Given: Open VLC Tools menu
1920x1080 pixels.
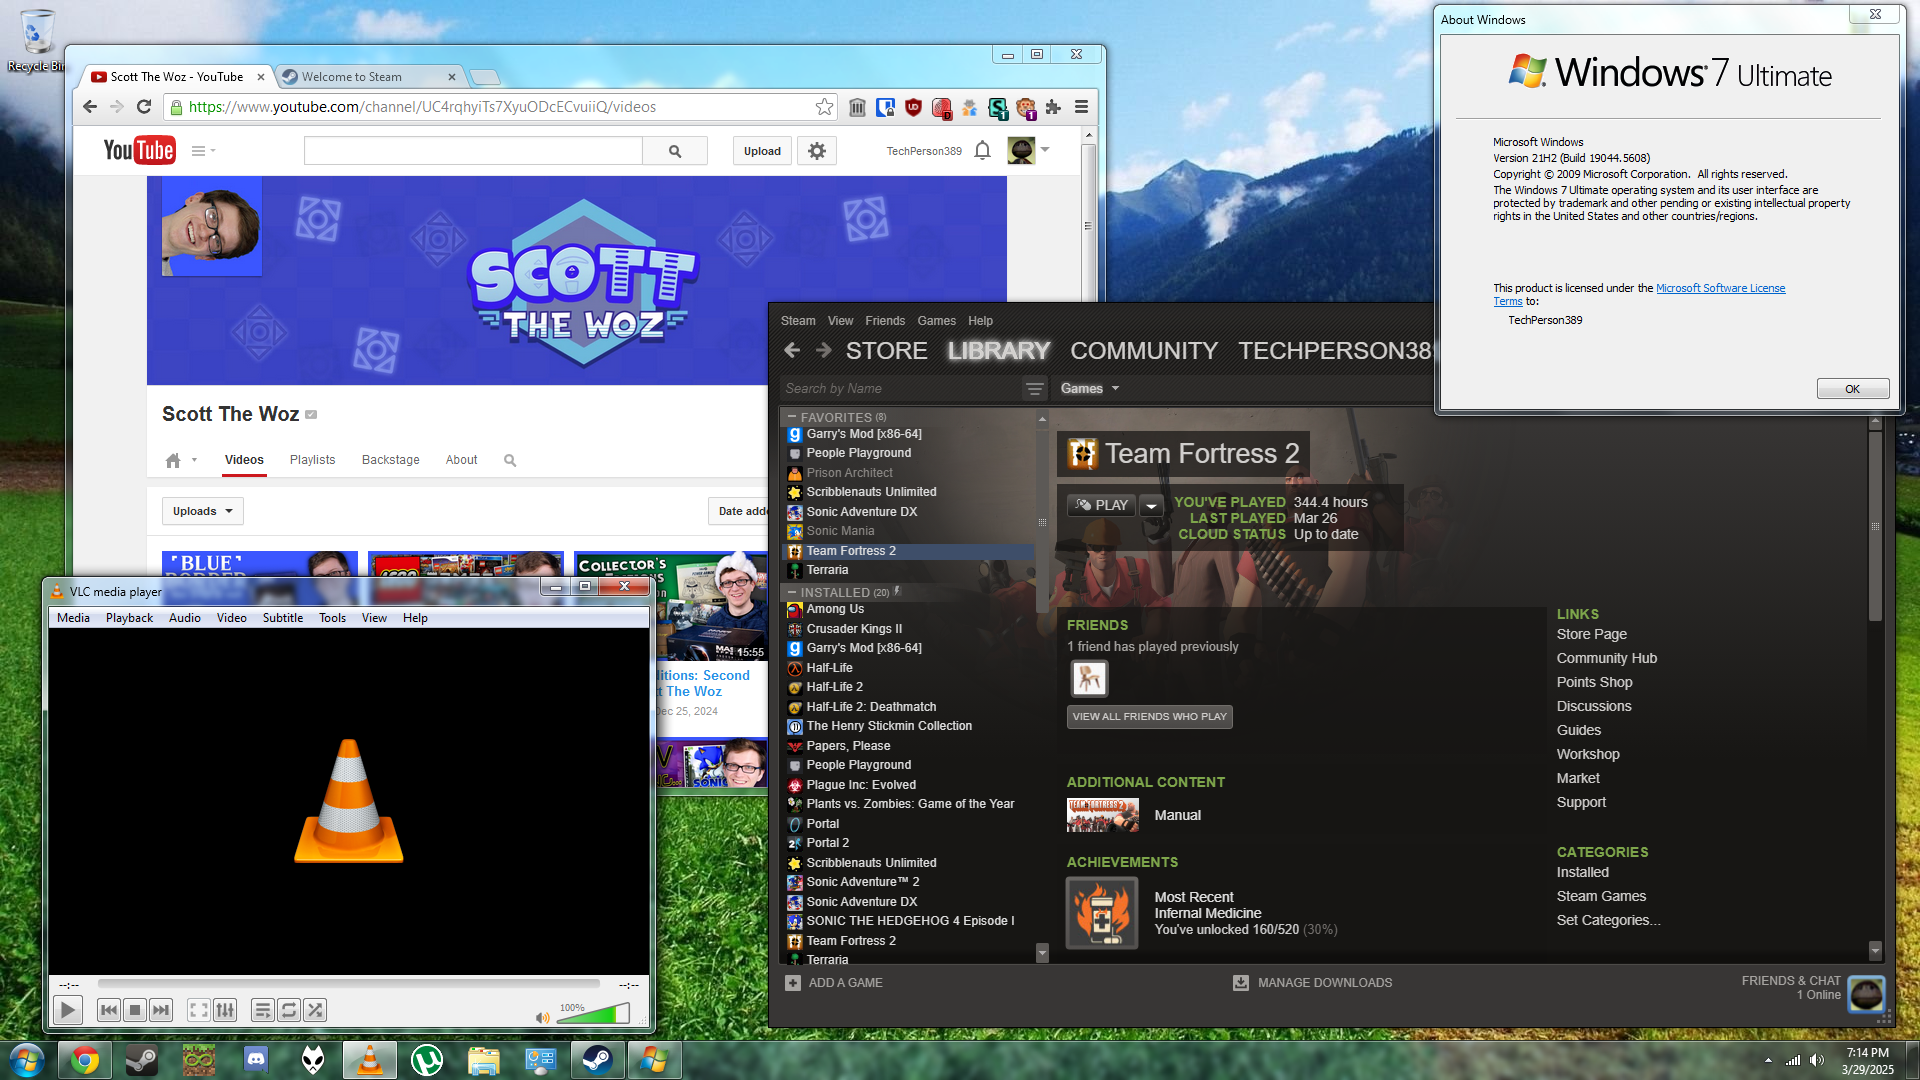Looking at the screenshot, I should [332, 618].
